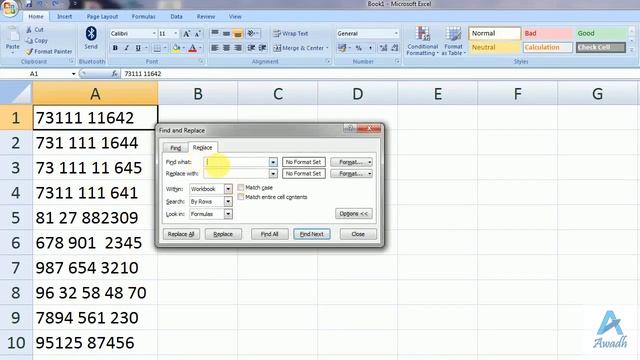Switch to the View ribbon tab
This screenshot has height=360, width=640.
tap(235, 17)
